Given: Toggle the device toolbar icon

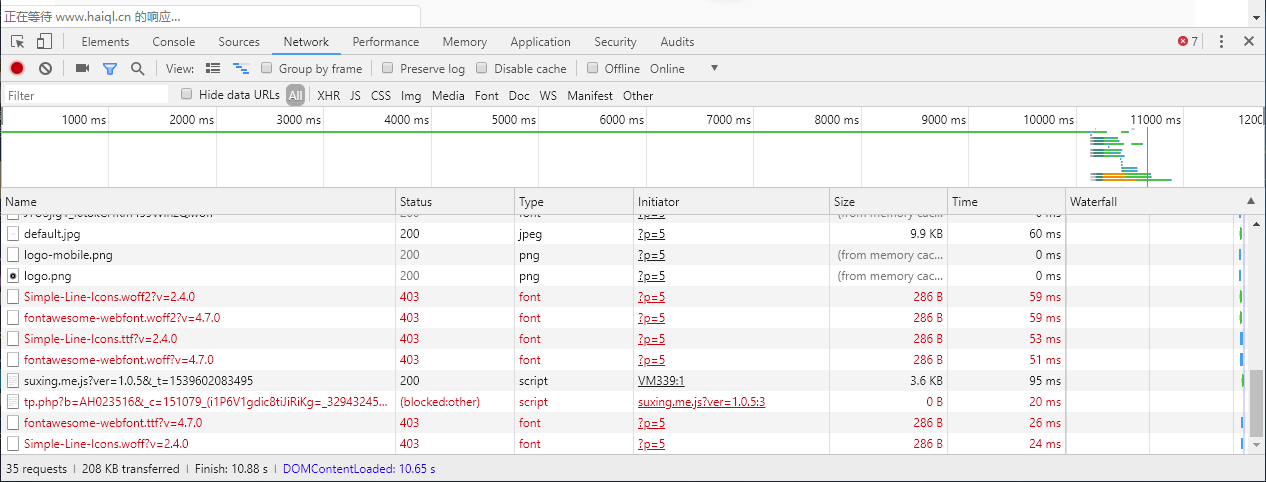Looking at the screenshot, I should pos(44,42).
